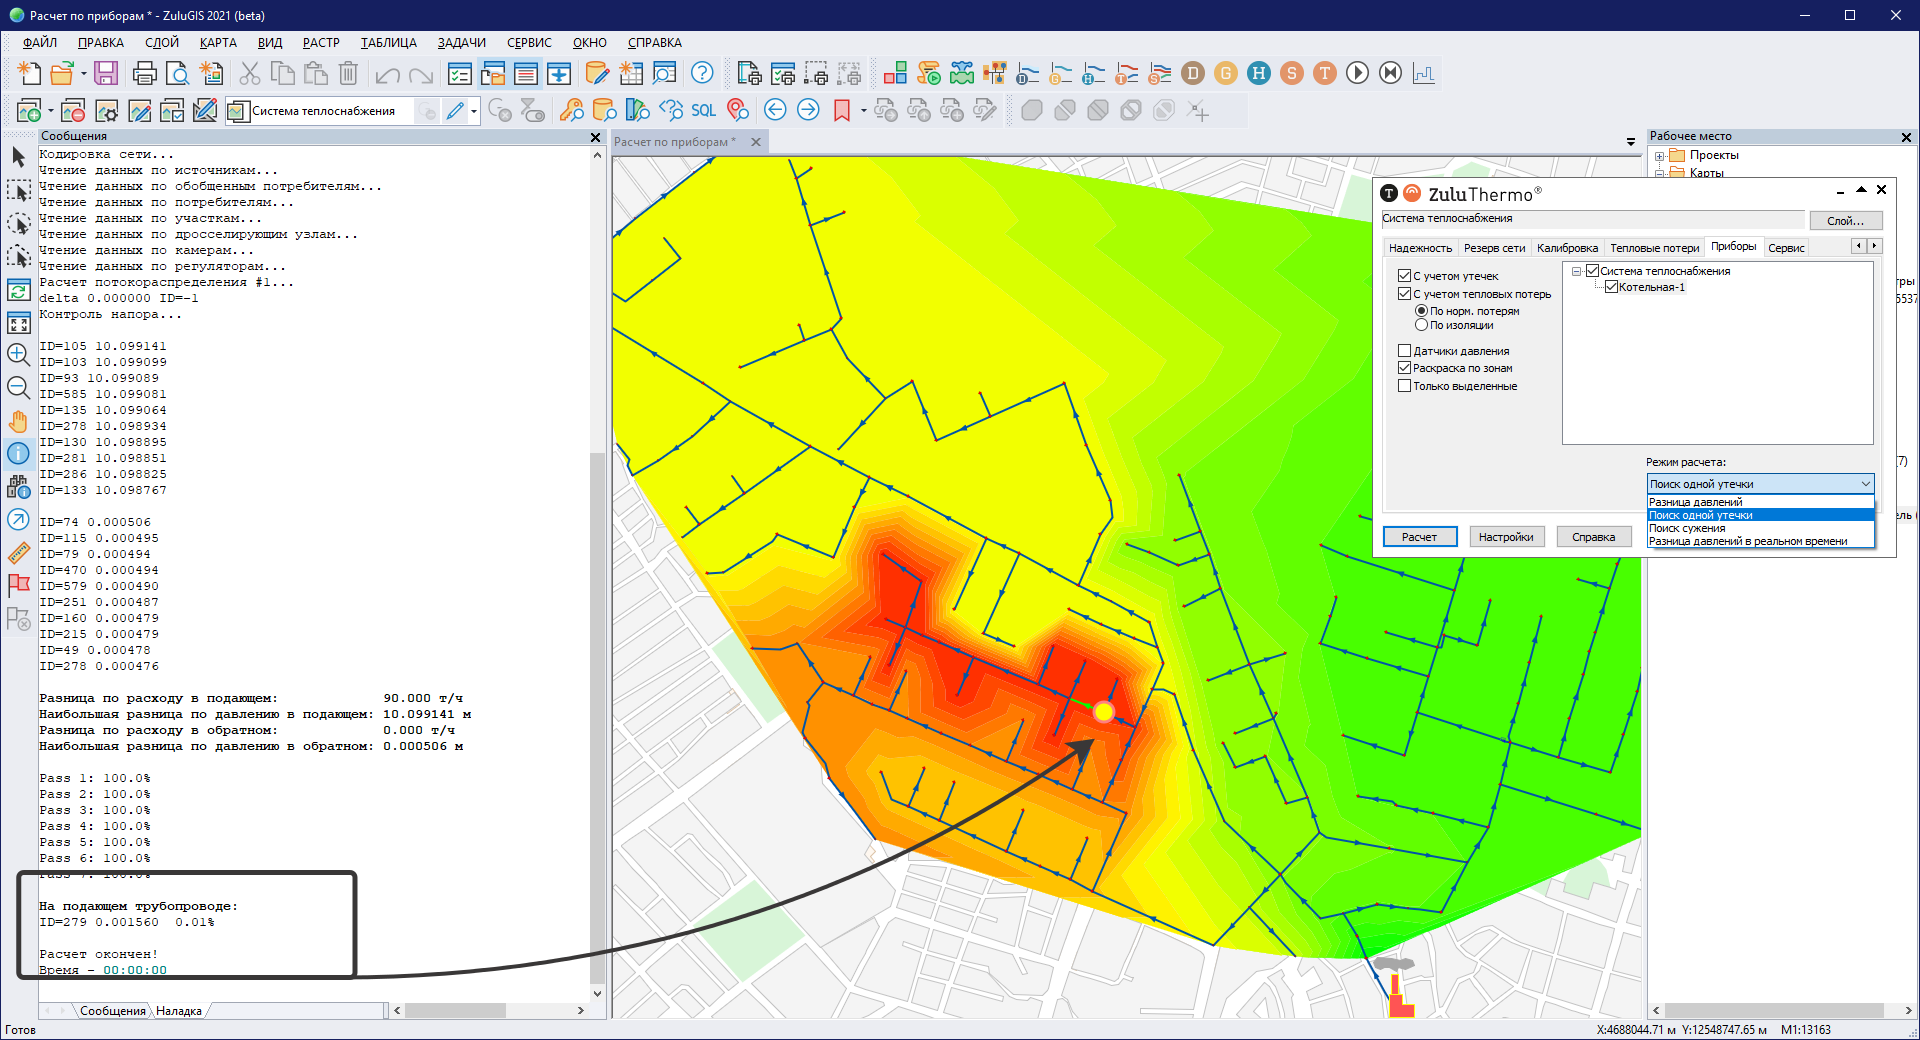Expand the Проекты tree folder
This screenshot has height=1040, width=1920.
1659,156
